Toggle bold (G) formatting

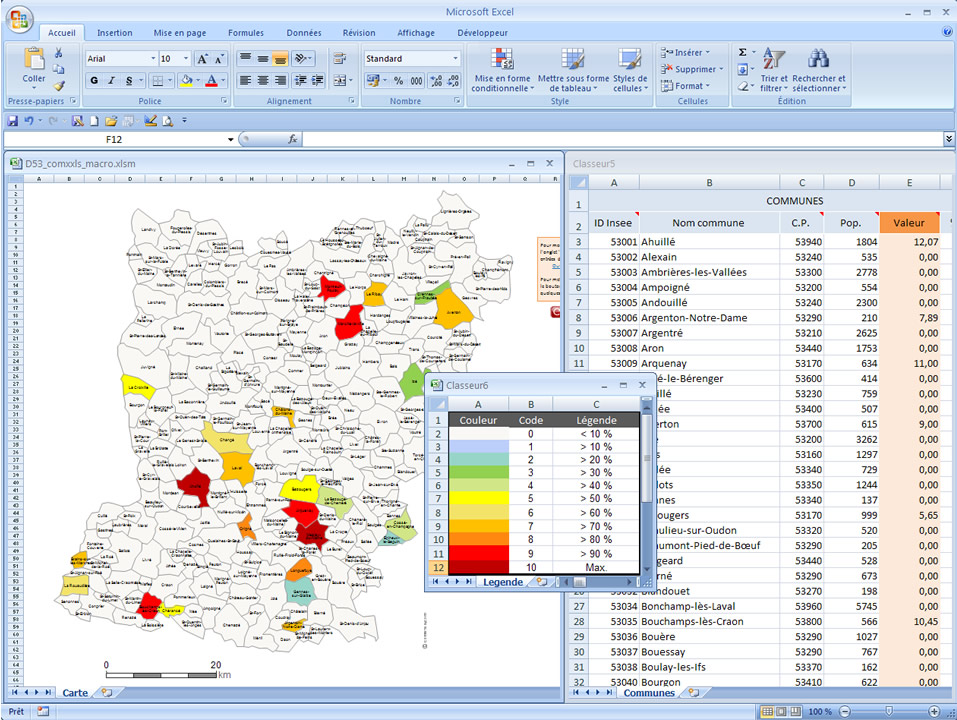[x=94, y=80]
